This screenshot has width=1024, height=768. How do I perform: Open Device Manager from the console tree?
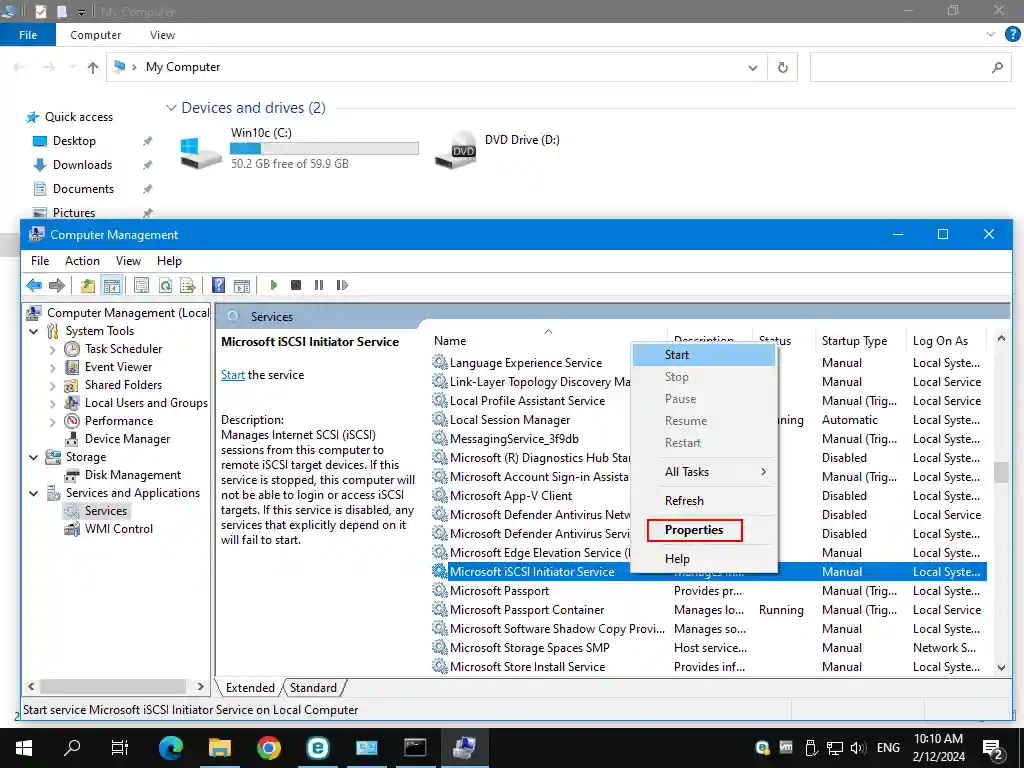point(127,439)
